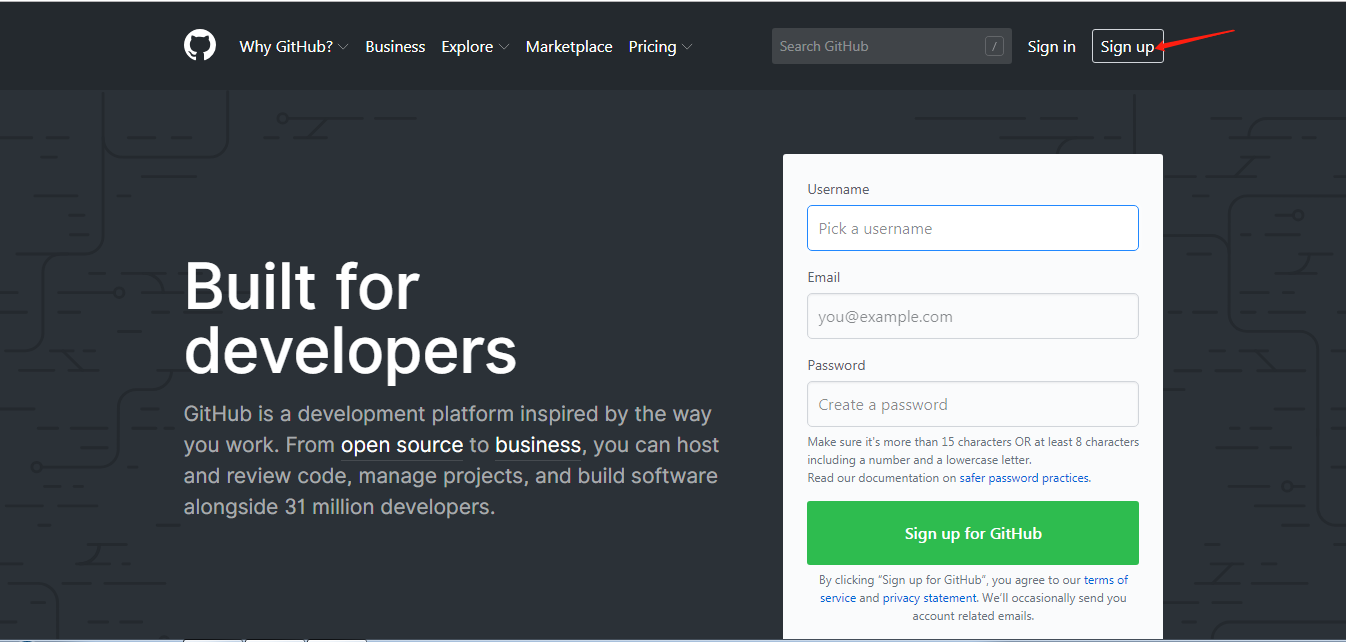This screenshot has height=642, width=1346.
Task: Open the Business page
Action: [x=395, y=46]
